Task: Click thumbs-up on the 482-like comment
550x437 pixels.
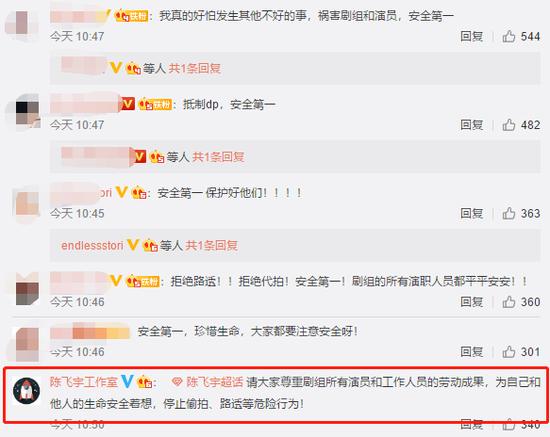Action: (x=509, y=125)
